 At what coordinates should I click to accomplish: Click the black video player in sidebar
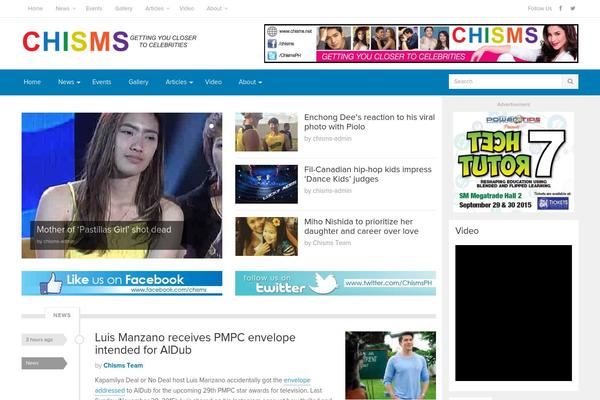click(x=514, y=313)
